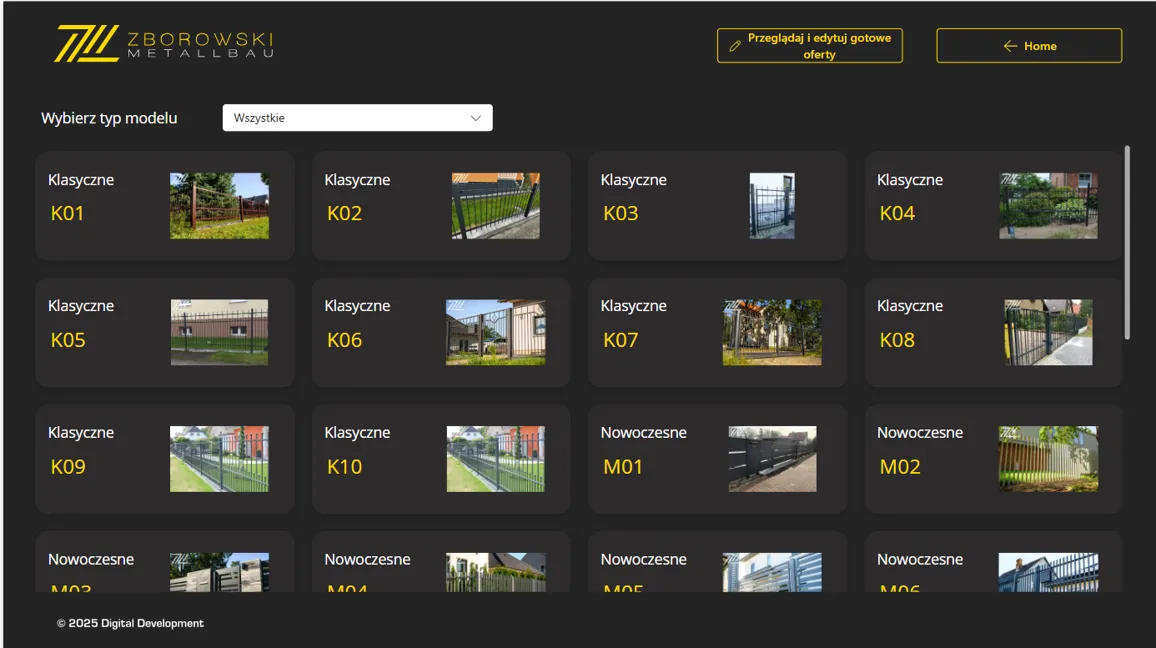This screenshot has width=1156, height=648.
Task: Click the back arrow icon beside Home
Action: pyautogui.click(x=1010, y=46)
